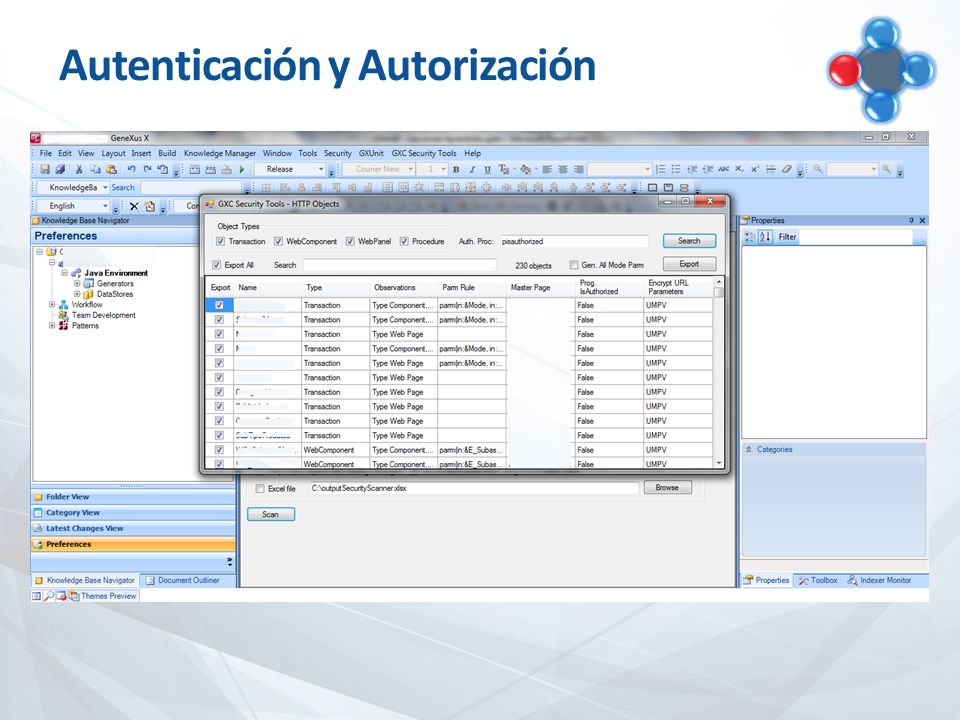Open the GXC Security Tools menu
Image resolution: width=960 pixels, height=720 pixels.
click(x=424, y=153)
